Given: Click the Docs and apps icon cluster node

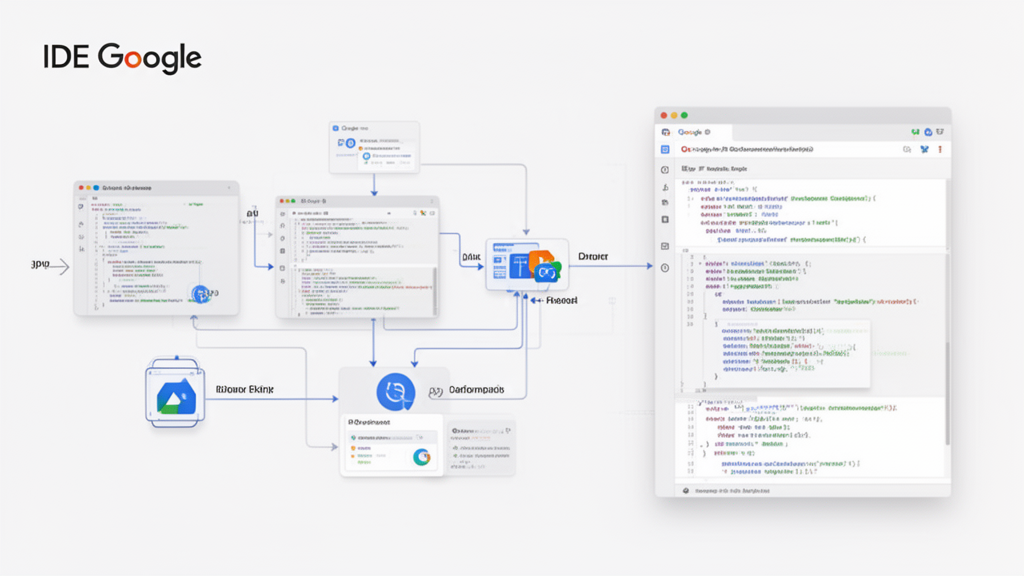Looking at the screenshot, I should click(x=527, y=266).
